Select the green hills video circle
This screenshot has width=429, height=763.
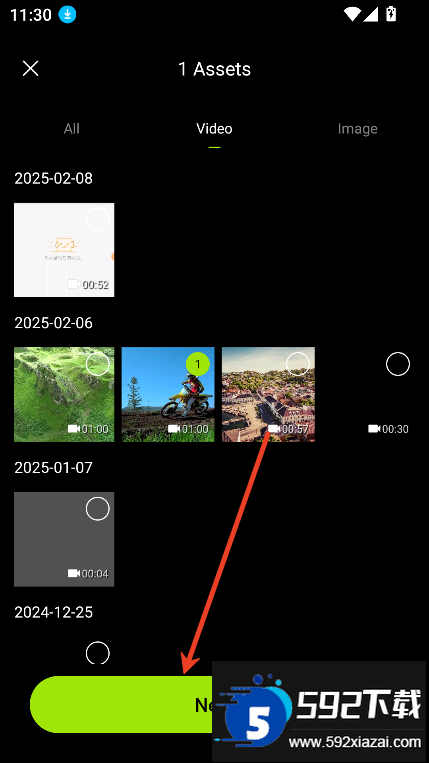tap(98, 364)
